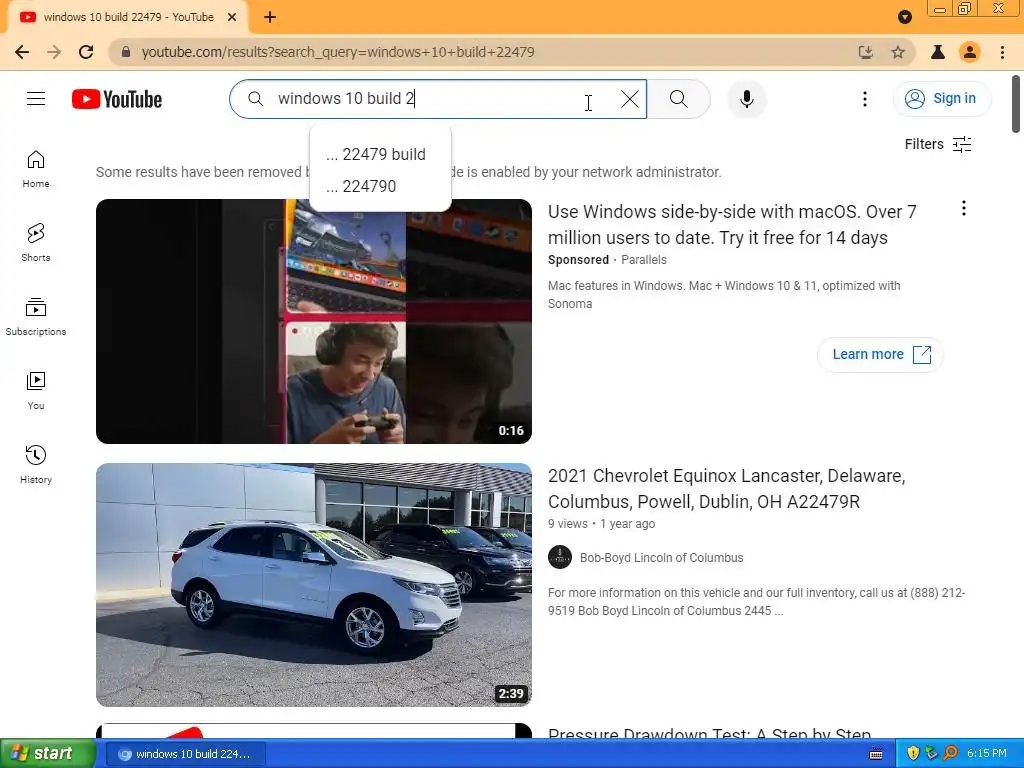Open '2021 Chevrolet Equinox Lancaster' video title
1024x768 pixels.
(727, 488)
